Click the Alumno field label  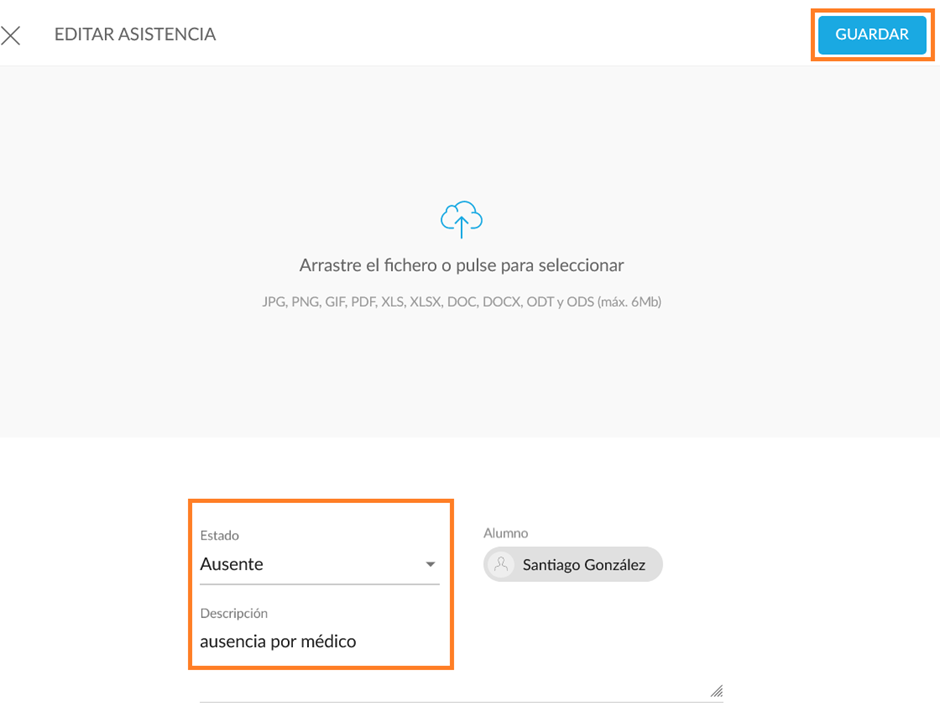pyautogui.click(x=505, y=533)
